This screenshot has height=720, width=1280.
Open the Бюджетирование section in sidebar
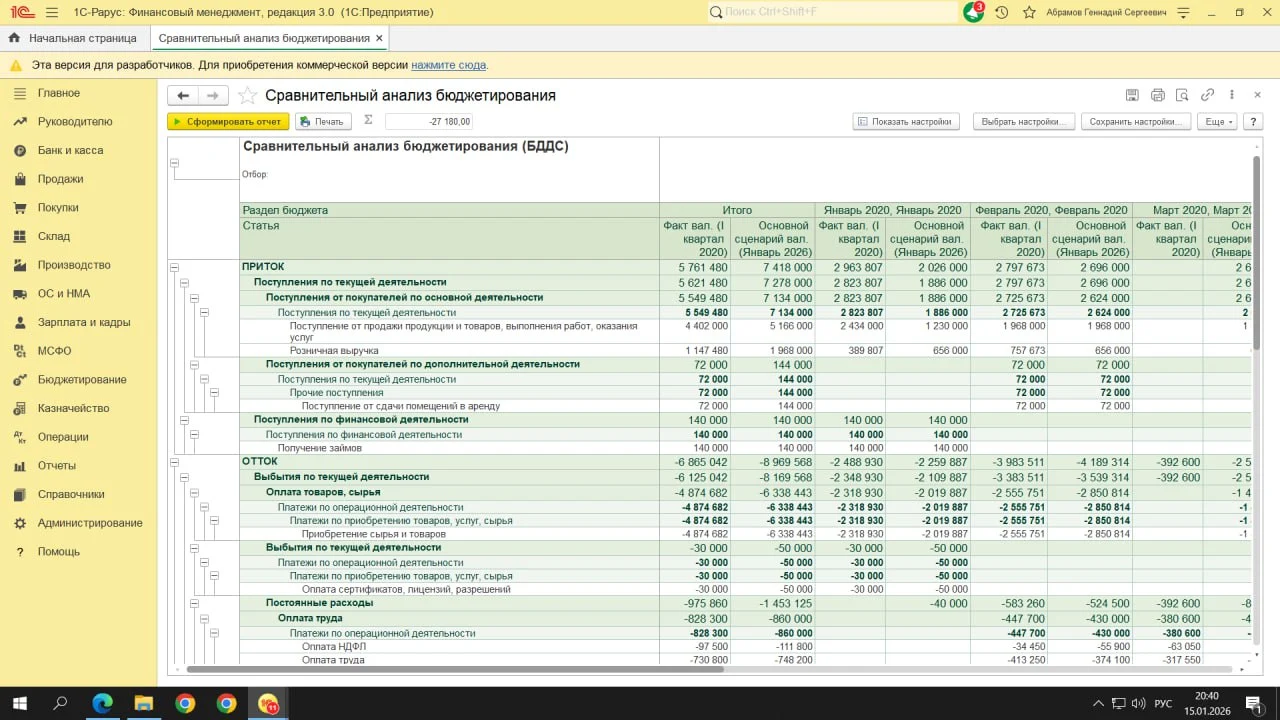82,380
